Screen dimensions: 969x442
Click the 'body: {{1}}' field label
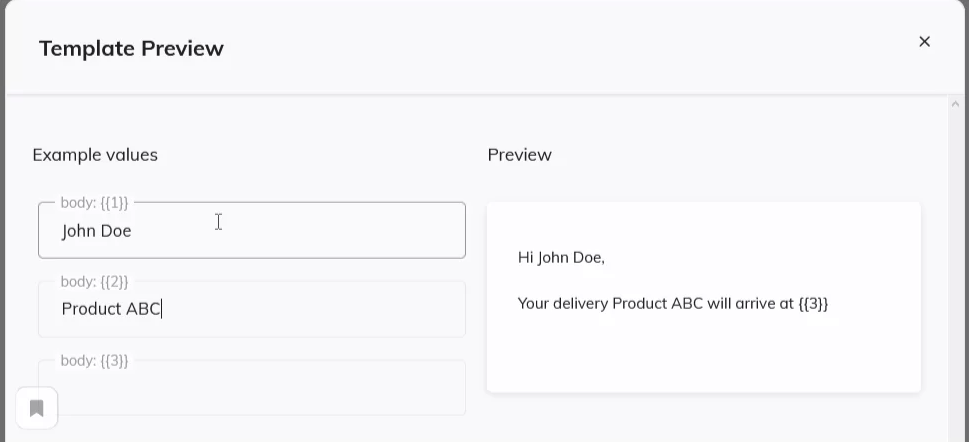point(94,203)
